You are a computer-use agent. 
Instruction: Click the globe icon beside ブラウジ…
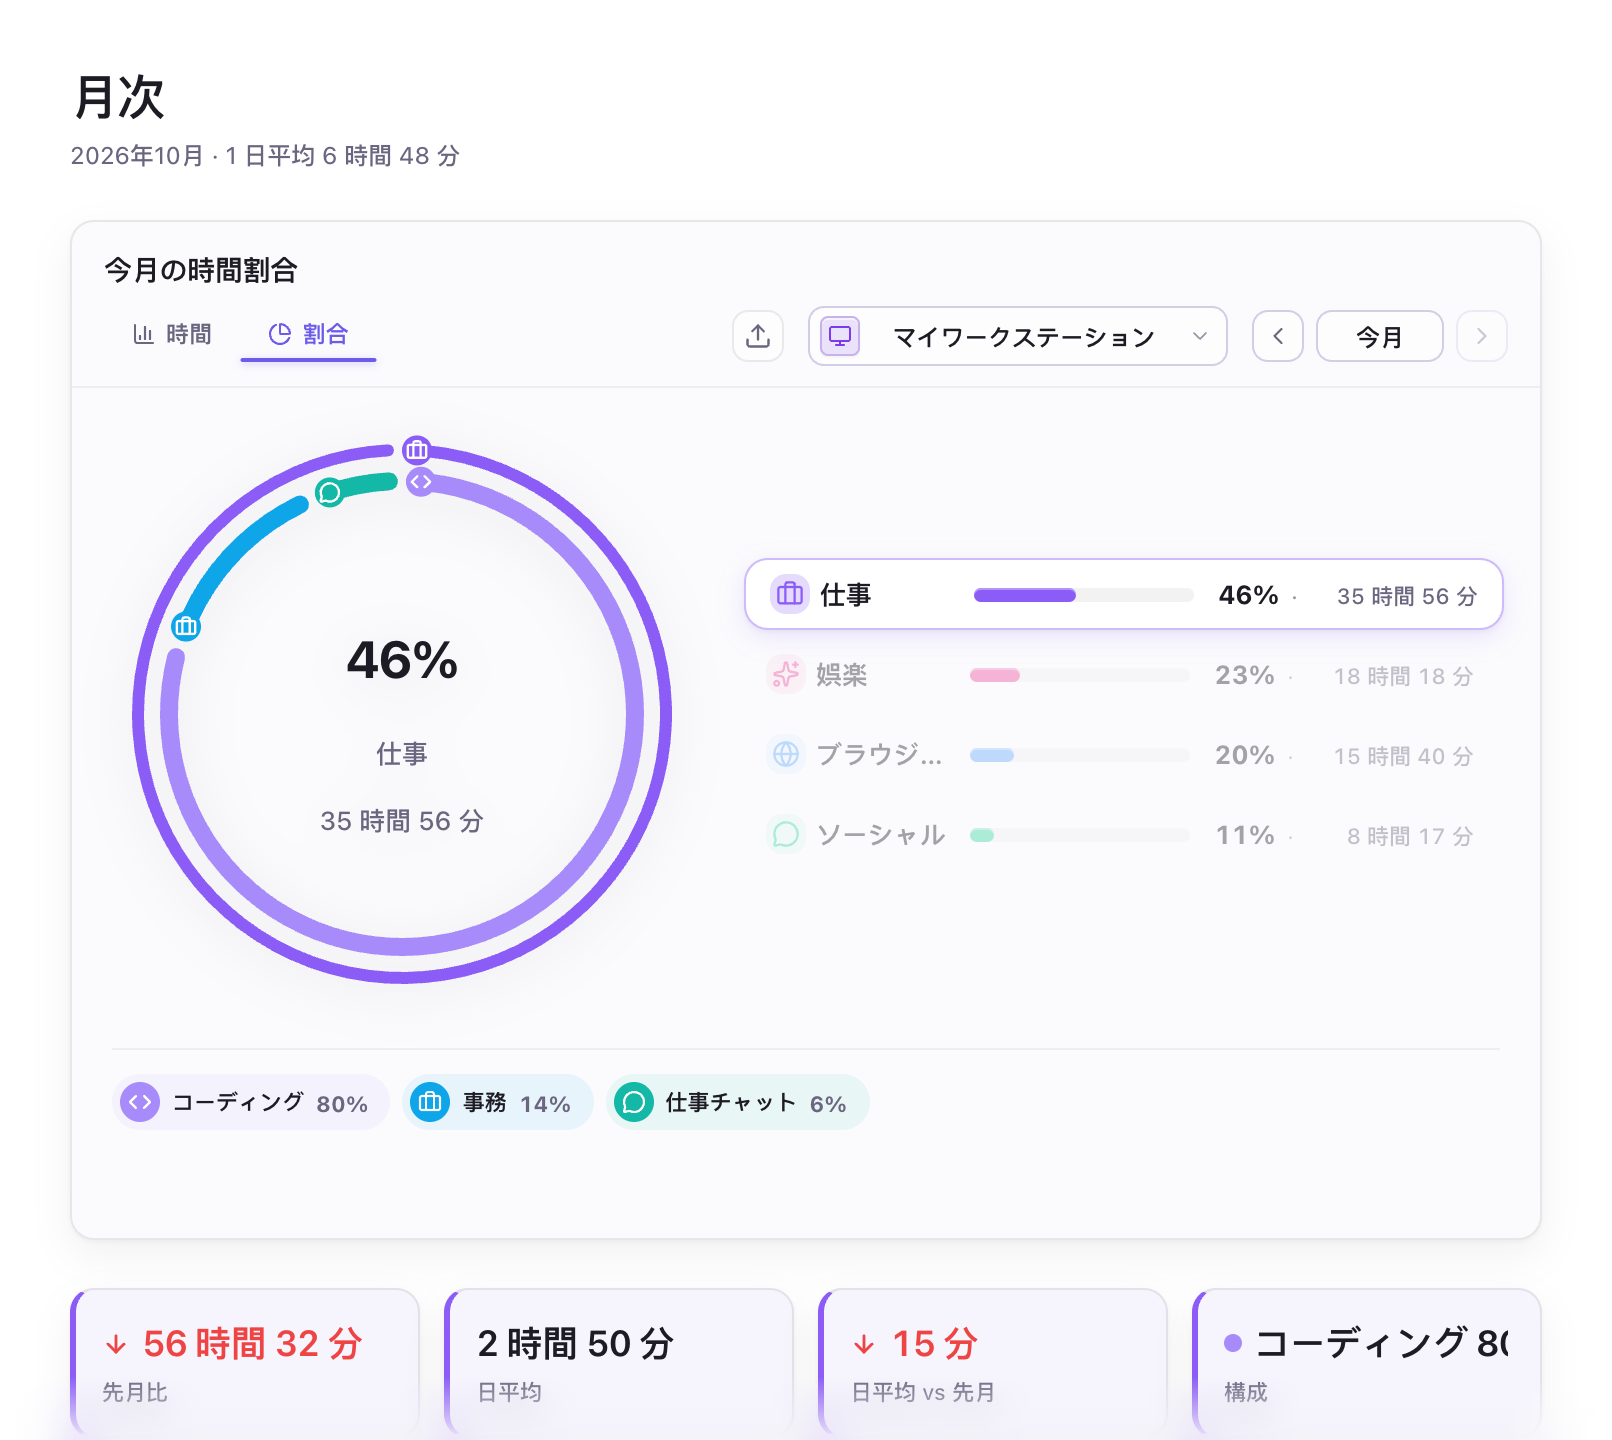point(786,754)
